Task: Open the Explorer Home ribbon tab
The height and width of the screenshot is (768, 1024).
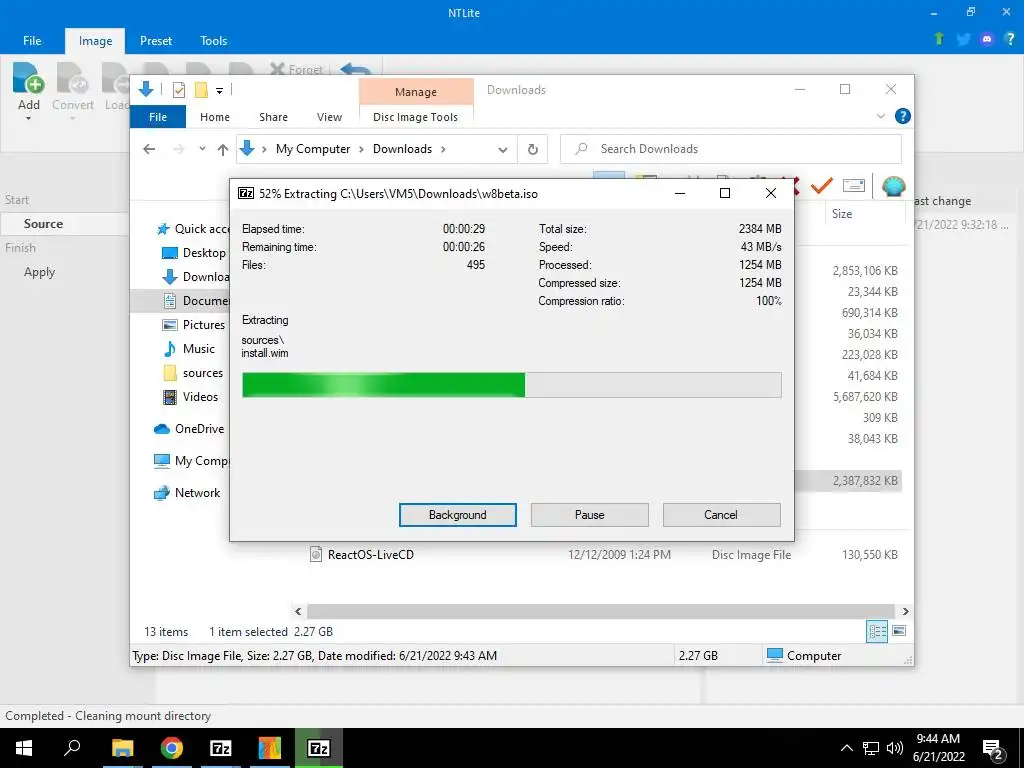Action: coord(215,117)
